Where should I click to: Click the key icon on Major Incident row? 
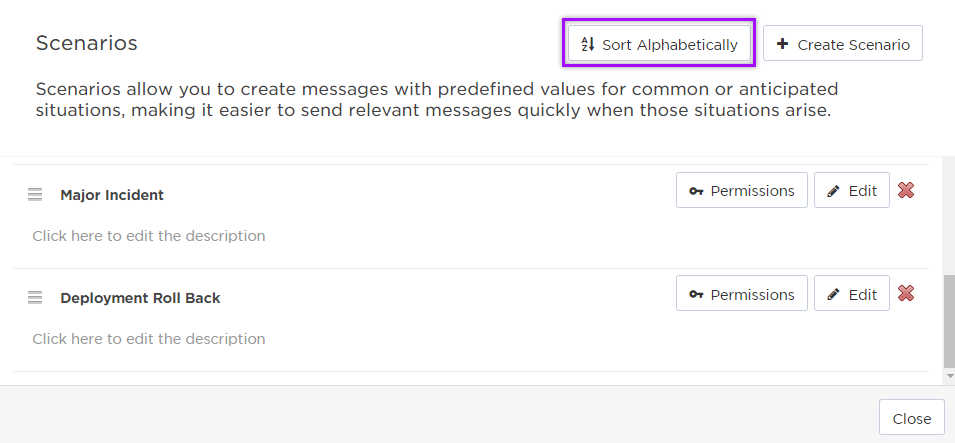pos(696,191)
